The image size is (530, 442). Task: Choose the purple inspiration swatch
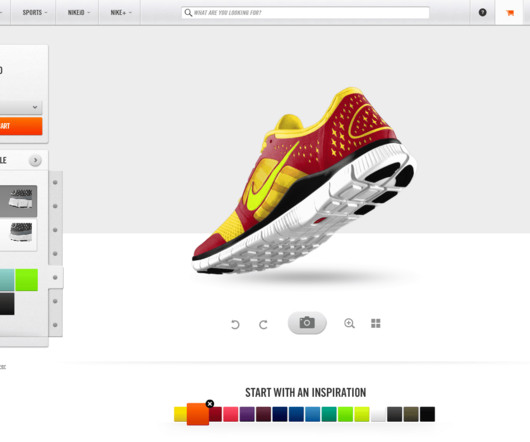point(247,414)
